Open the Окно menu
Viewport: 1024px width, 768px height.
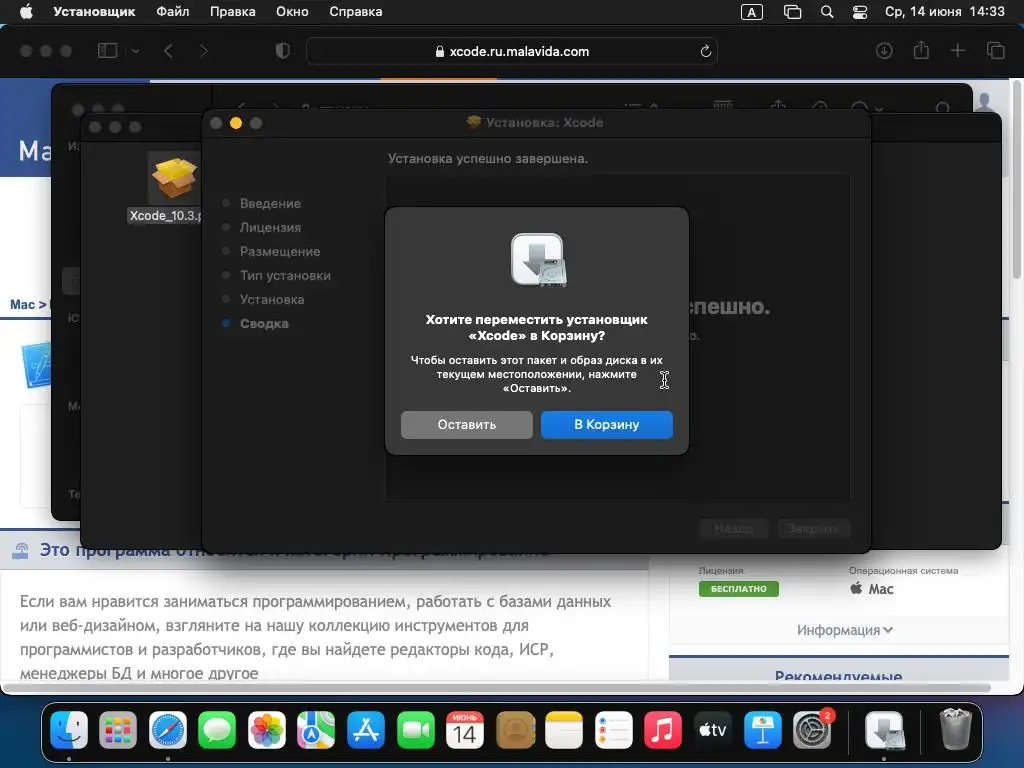point(292,12)
